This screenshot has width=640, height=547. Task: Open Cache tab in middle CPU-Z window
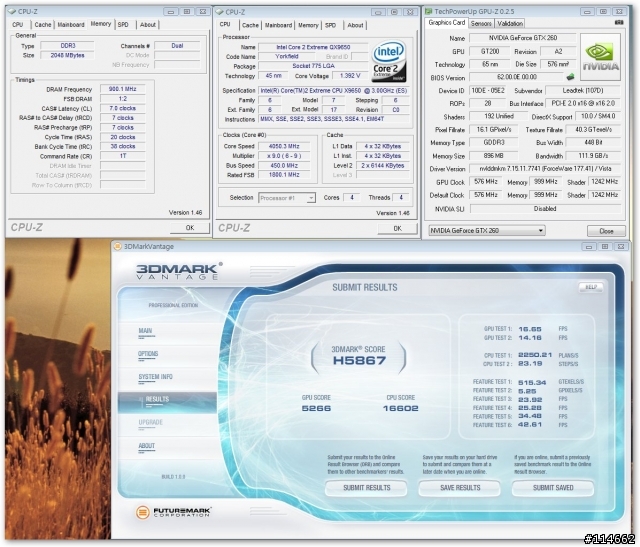(250, 25)
